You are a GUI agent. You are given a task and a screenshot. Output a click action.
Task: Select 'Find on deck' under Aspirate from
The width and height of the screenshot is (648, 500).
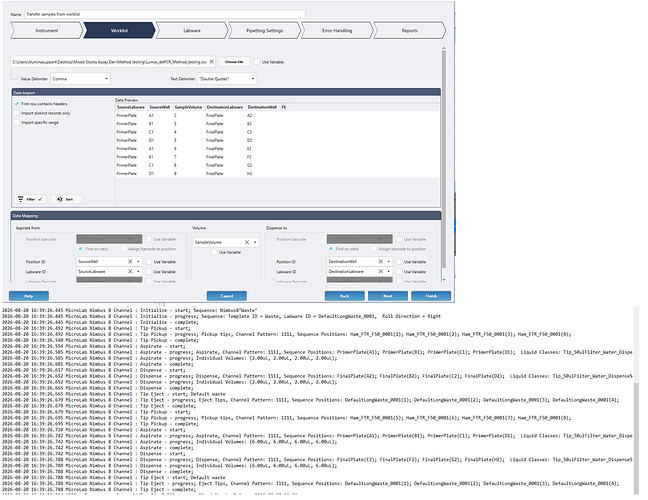(x=81, y=249)
